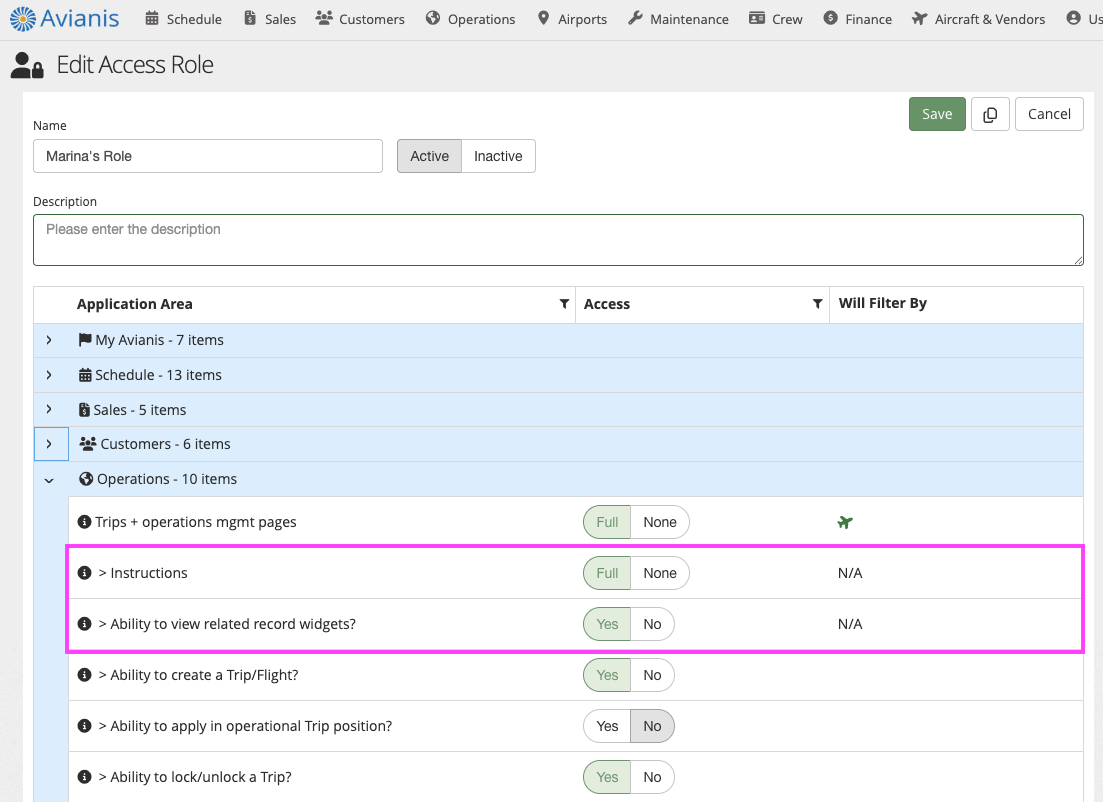Expand the My Avianis group row
This screenshot has height=802, width=1103.
click(x=49, y=340)
